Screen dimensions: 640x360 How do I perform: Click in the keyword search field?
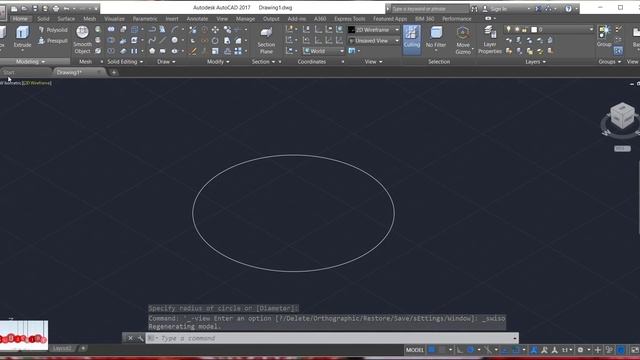tap(429, 9)
